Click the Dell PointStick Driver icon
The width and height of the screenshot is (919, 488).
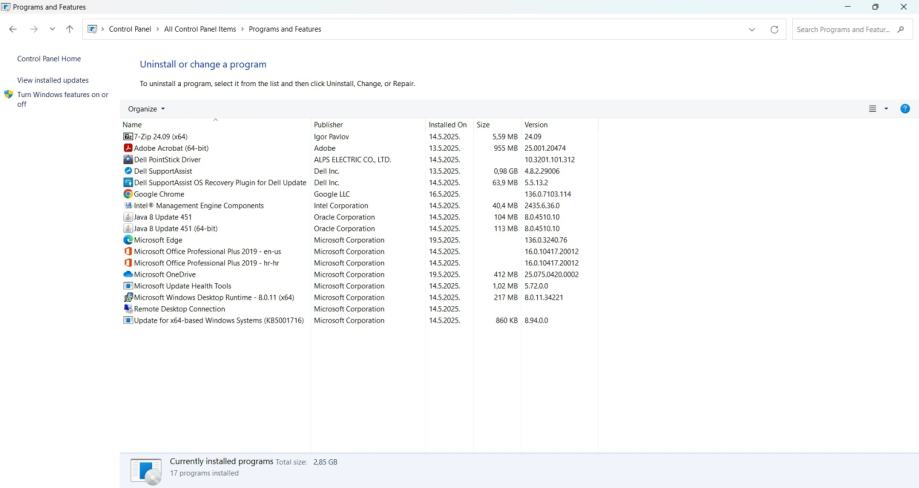pos(128,159)
